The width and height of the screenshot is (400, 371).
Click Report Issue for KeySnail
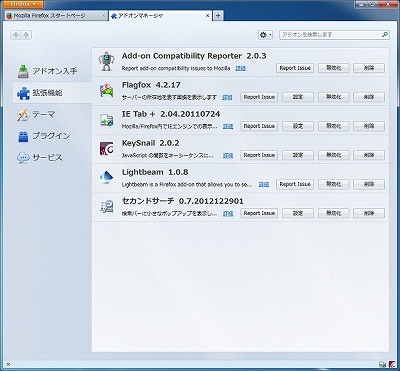(x=259, y=155)
